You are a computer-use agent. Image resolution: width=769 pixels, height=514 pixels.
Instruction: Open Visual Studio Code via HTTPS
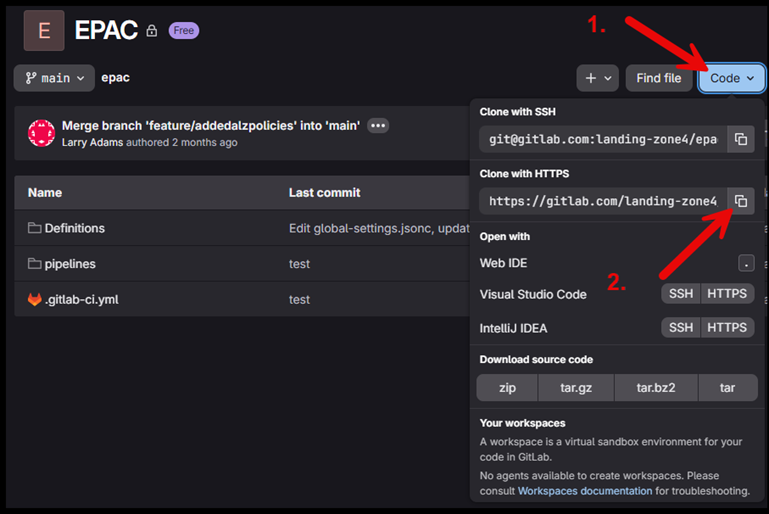click(727, 294)
